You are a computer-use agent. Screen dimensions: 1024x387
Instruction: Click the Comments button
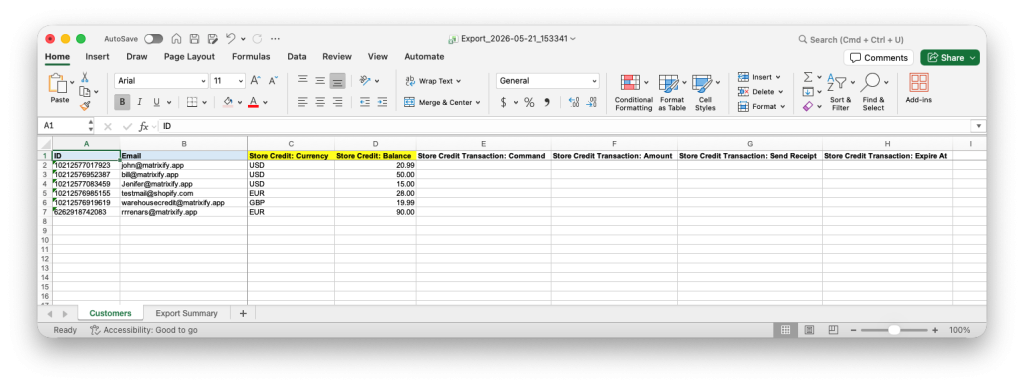click(x=878, y=57)
